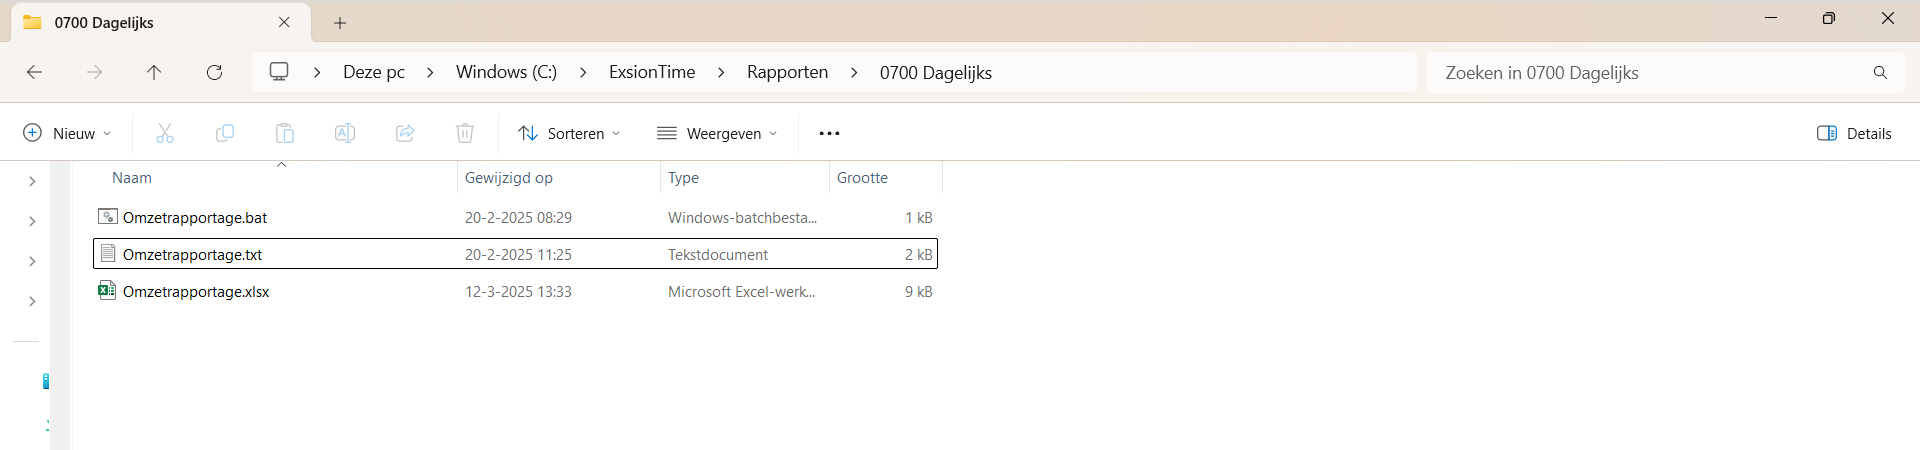Open the Weergeven view options menu
This screenshot has height=450, width=1920.
tap(717, 133)
